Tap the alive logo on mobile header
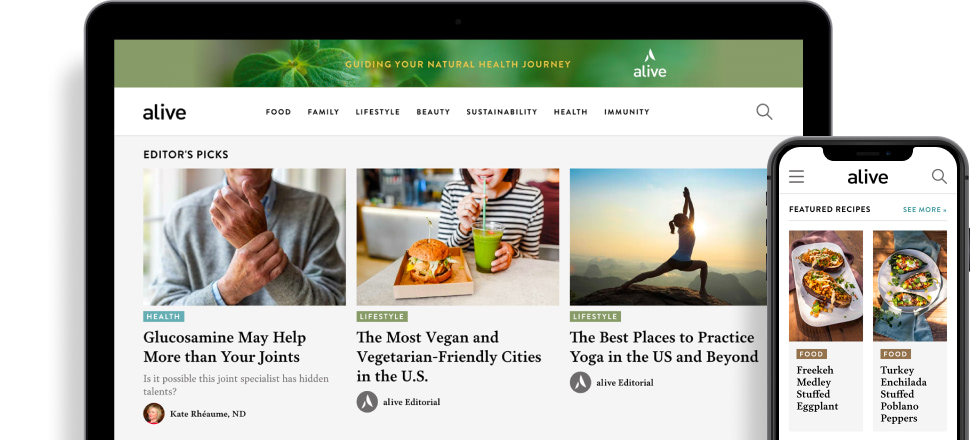The image size is (970, 440). (867, 177)
